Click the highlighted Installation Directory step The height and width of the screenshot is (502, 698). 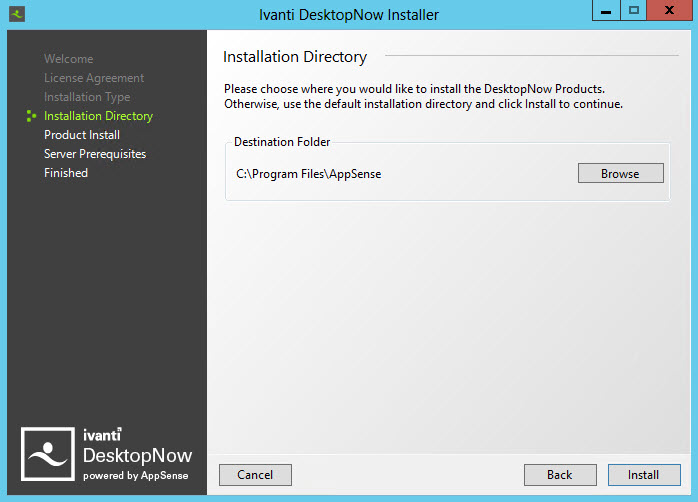pyautogui.click(x=98, y=116)
